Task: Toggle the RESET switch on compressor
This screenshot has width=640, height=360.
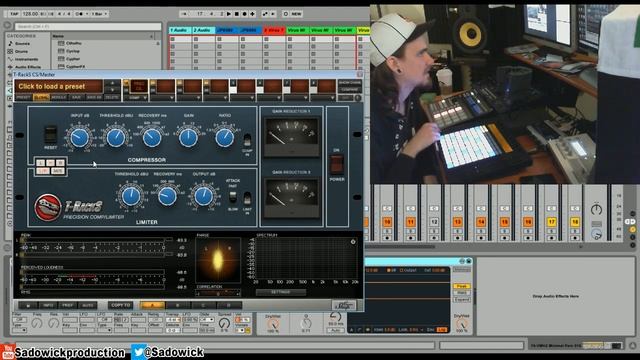Action: click(x=51, y=134)
